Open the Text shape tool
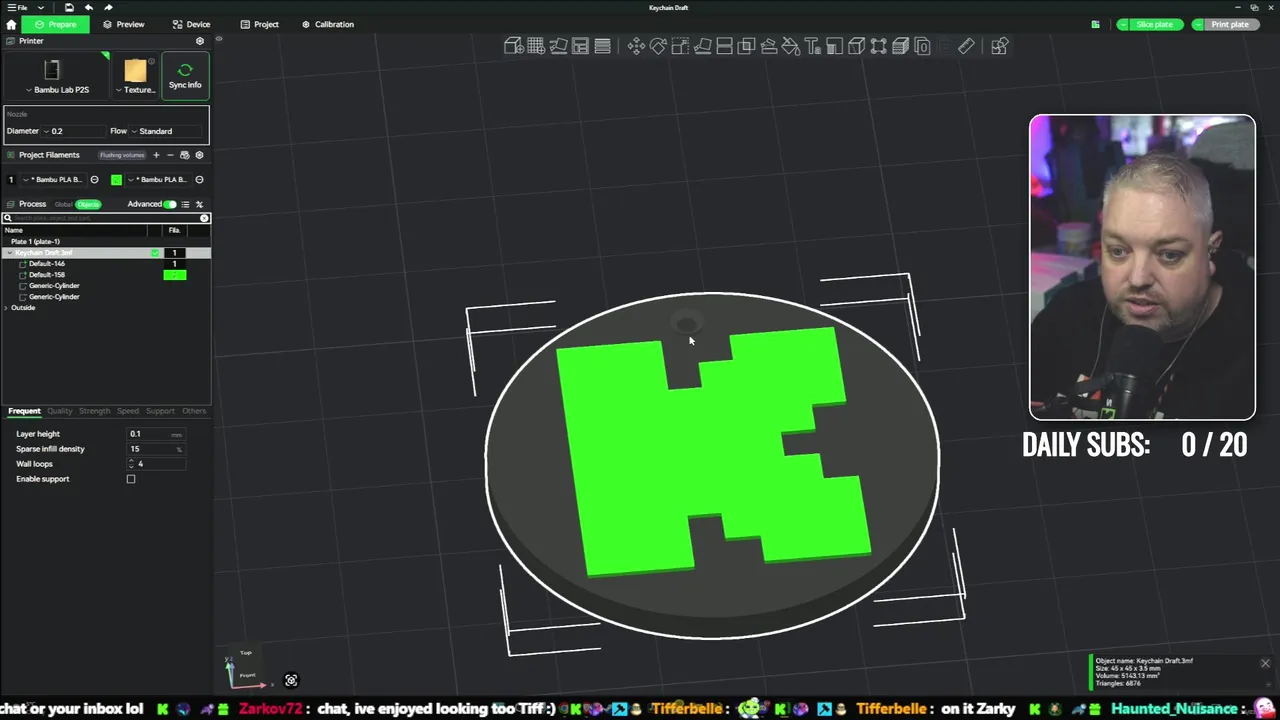This screenshot has height=720, width=1280. click(x=812, y=46)
